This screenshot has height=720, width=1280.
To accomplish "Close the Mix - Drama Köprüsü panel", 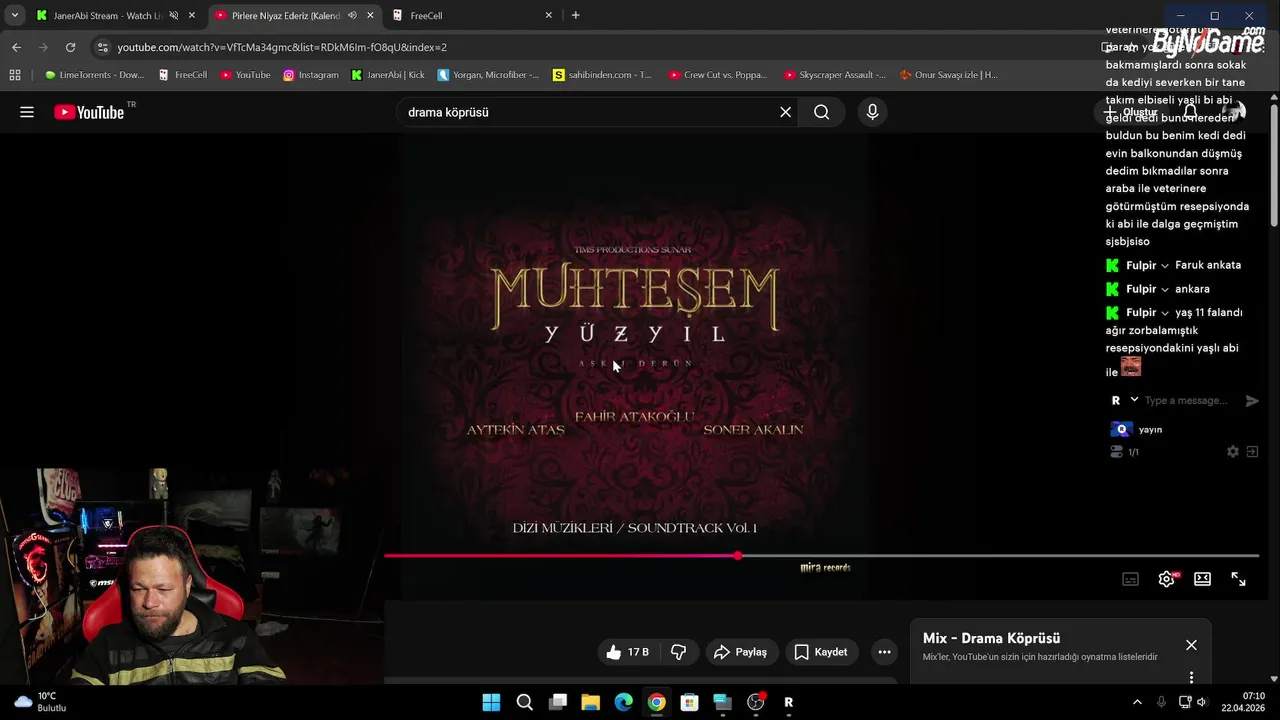I will [x=1191, y=645].
